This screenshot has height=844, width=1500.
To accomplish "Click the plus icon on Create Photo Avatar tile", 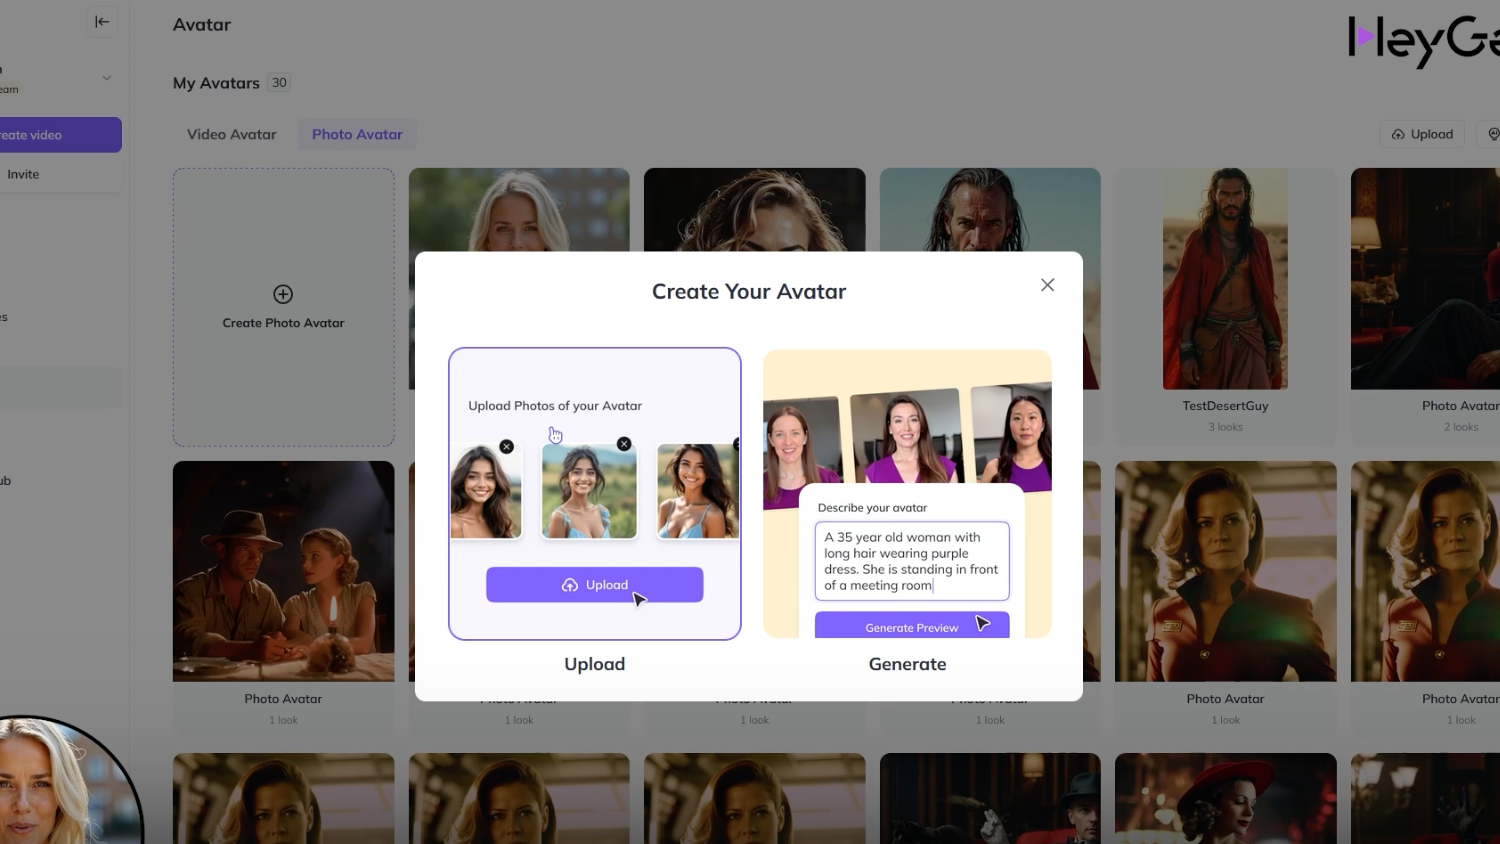I will (283, 295).
